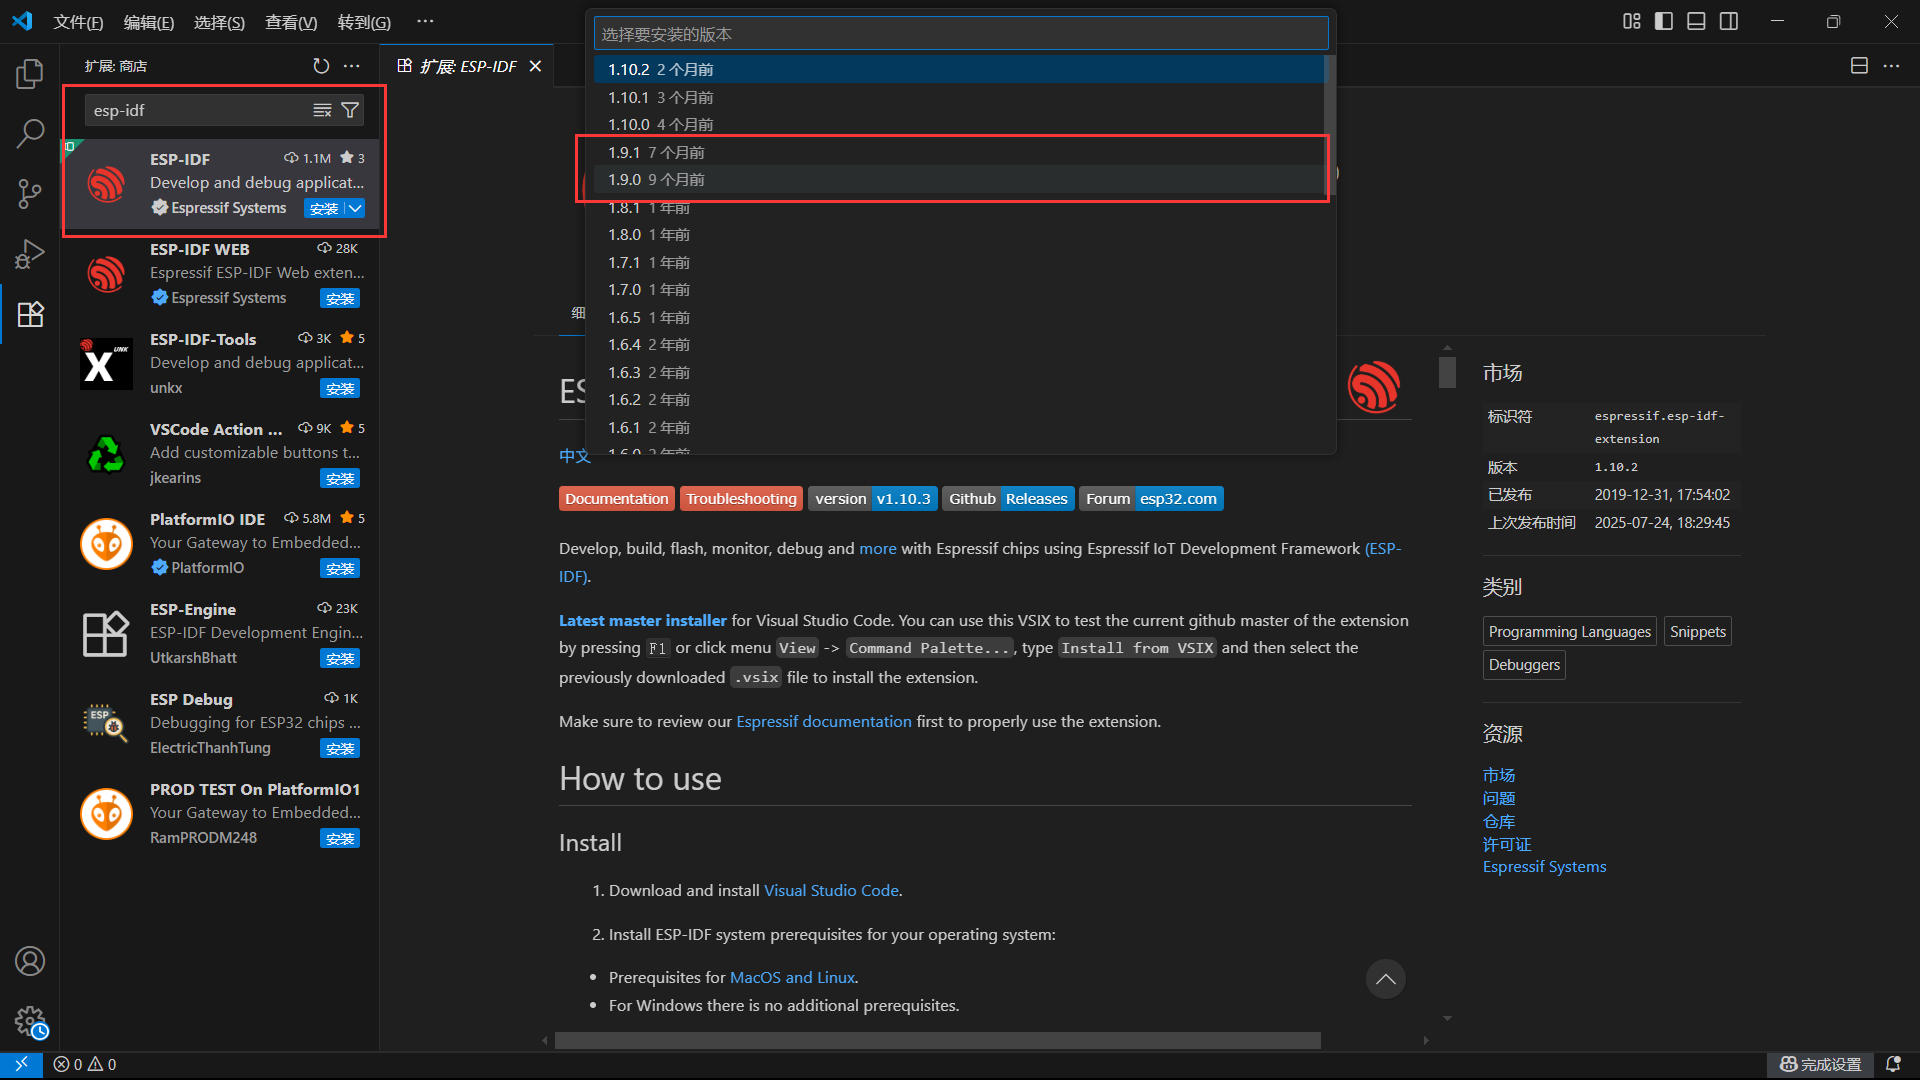Click the README vertical scrollbar thumb
Image resolution: width=1920 pixels, height=1080 pixels.
(x=1447, y=371)
